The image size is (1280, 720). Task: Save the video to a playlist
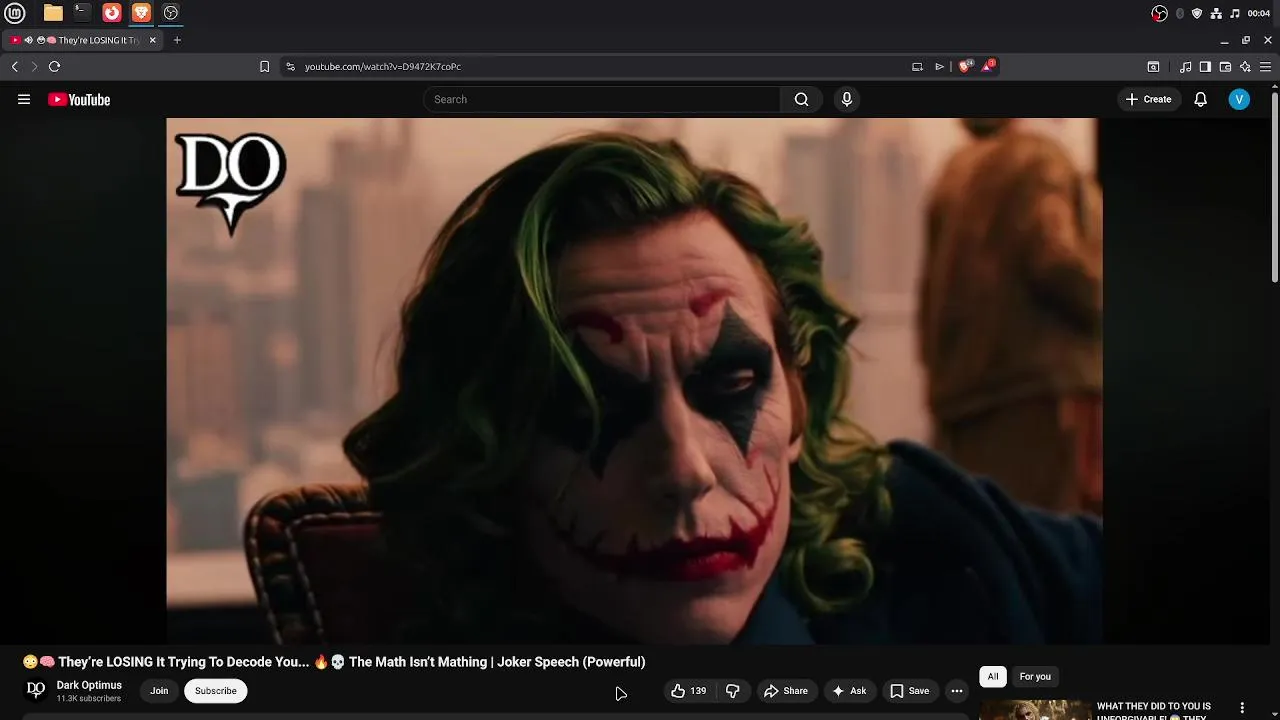(910, 690)
